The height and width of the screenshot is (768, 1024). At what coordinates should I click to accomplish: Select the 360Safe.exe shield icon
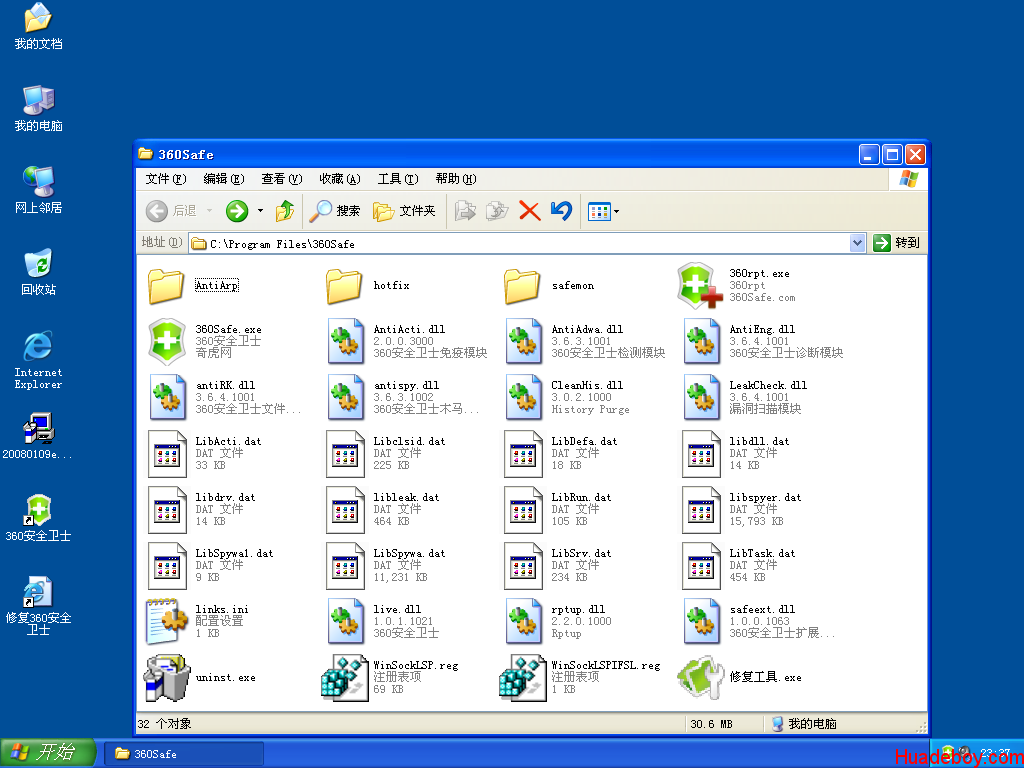(x=167, y=342)
